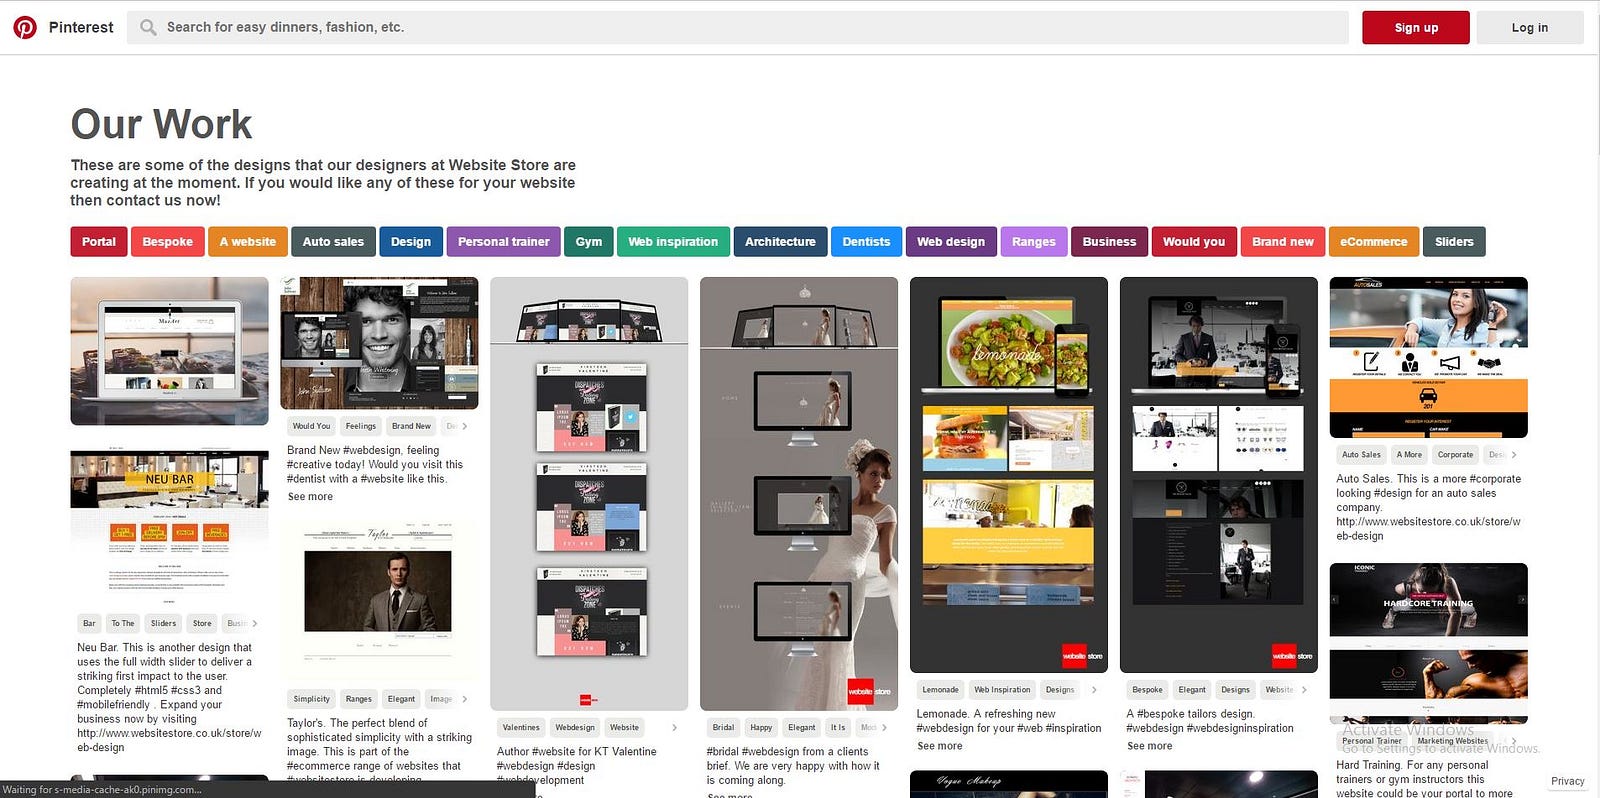
Task: Expand tag row starting with Bridal
Action: coord(884,727)
